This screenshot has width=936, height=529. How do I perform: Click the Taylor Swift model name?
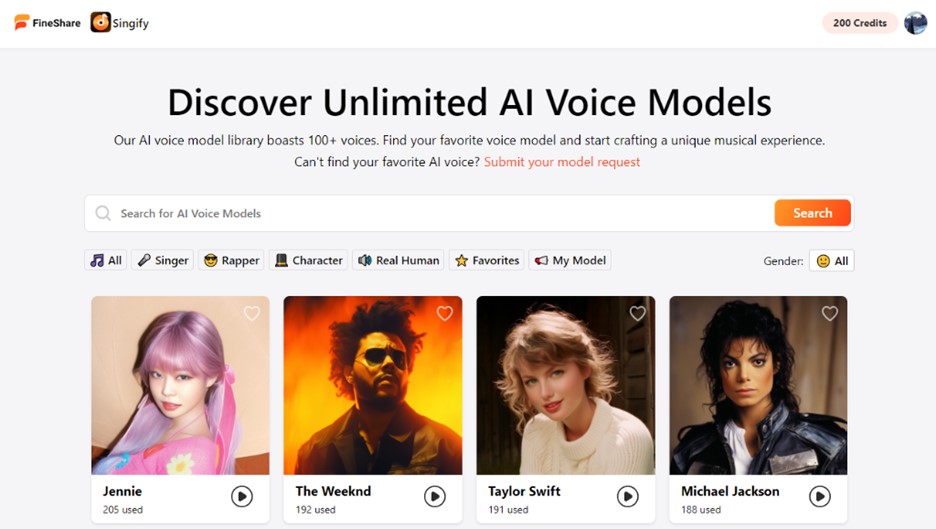524,491
